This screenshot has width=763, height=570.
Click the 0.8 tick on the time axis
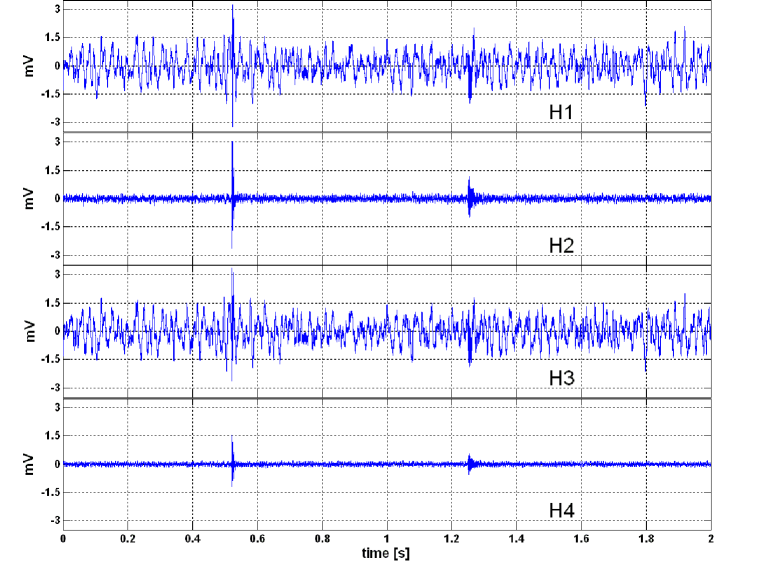pos(322,538)
